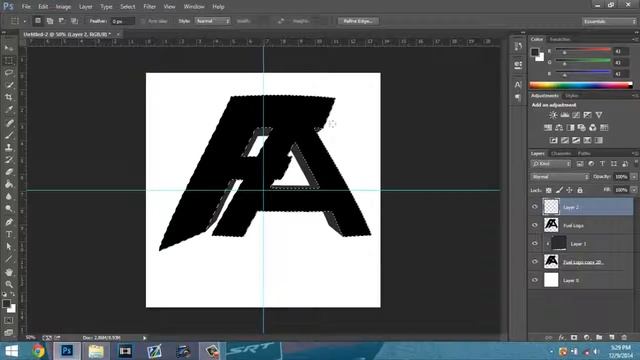Select the Eyedropper tool
Screen dimensions: 640x360
click(x=9, y=109)
